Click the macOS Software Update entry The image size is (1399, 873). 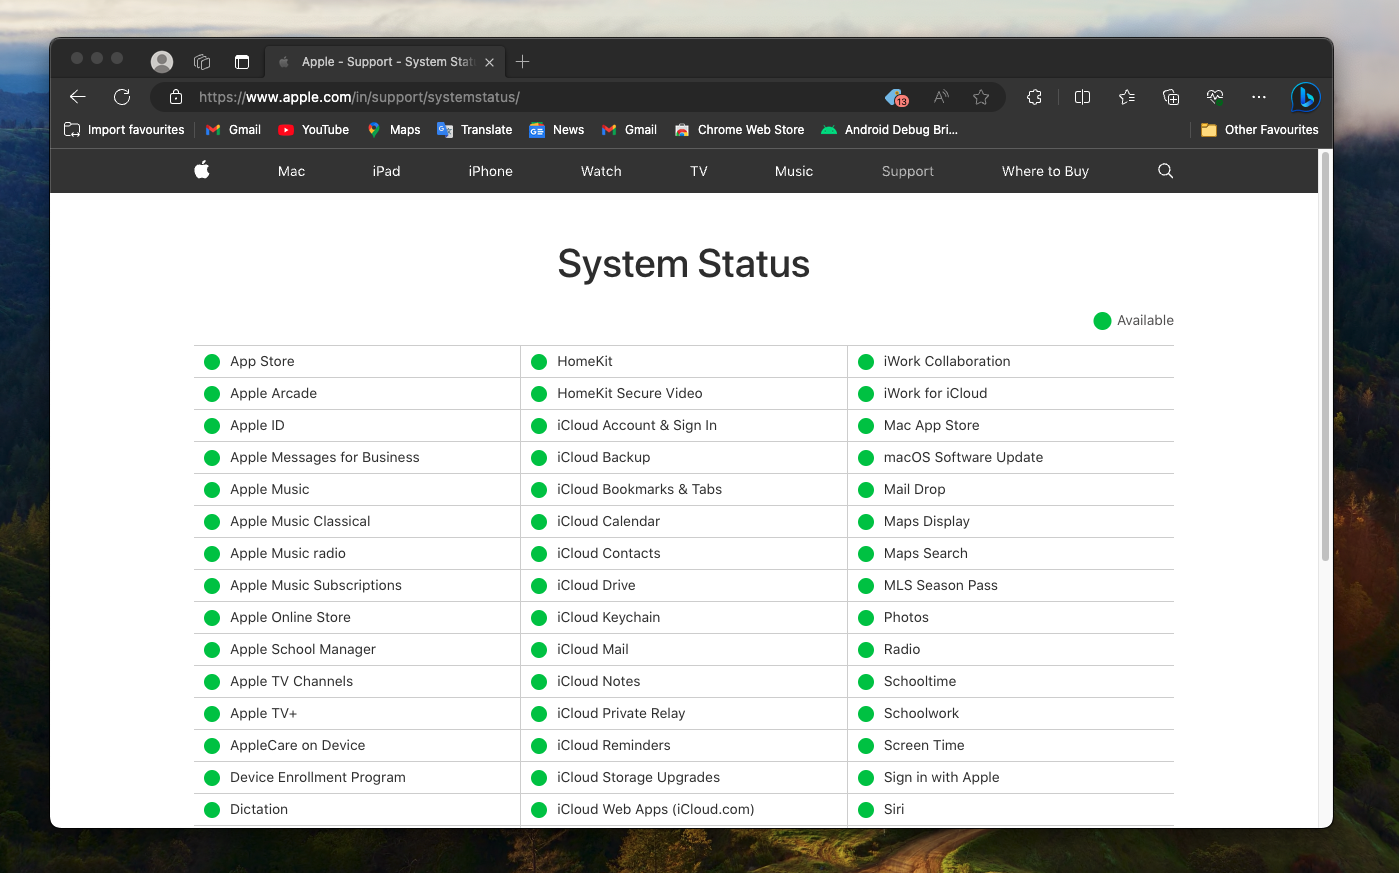(1011, 457)
